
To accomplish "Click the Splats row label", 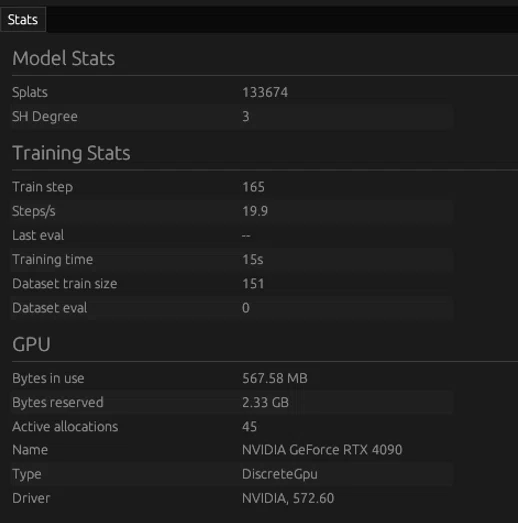I will pos(30,92).
